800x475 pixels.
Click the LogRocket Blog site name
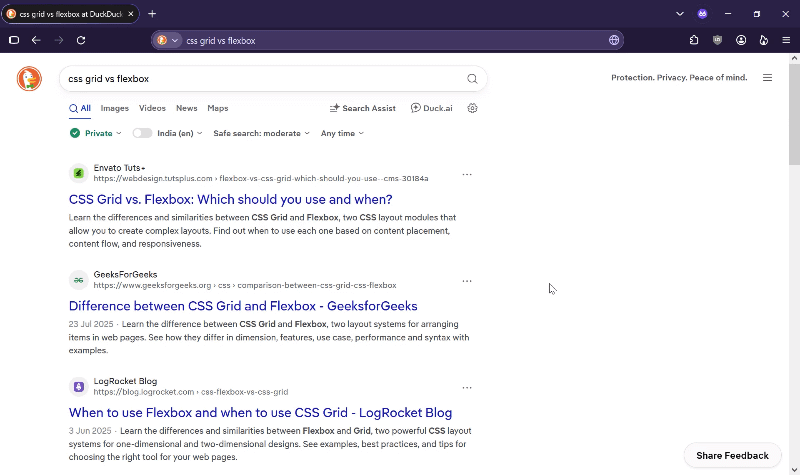coord(126,381)
